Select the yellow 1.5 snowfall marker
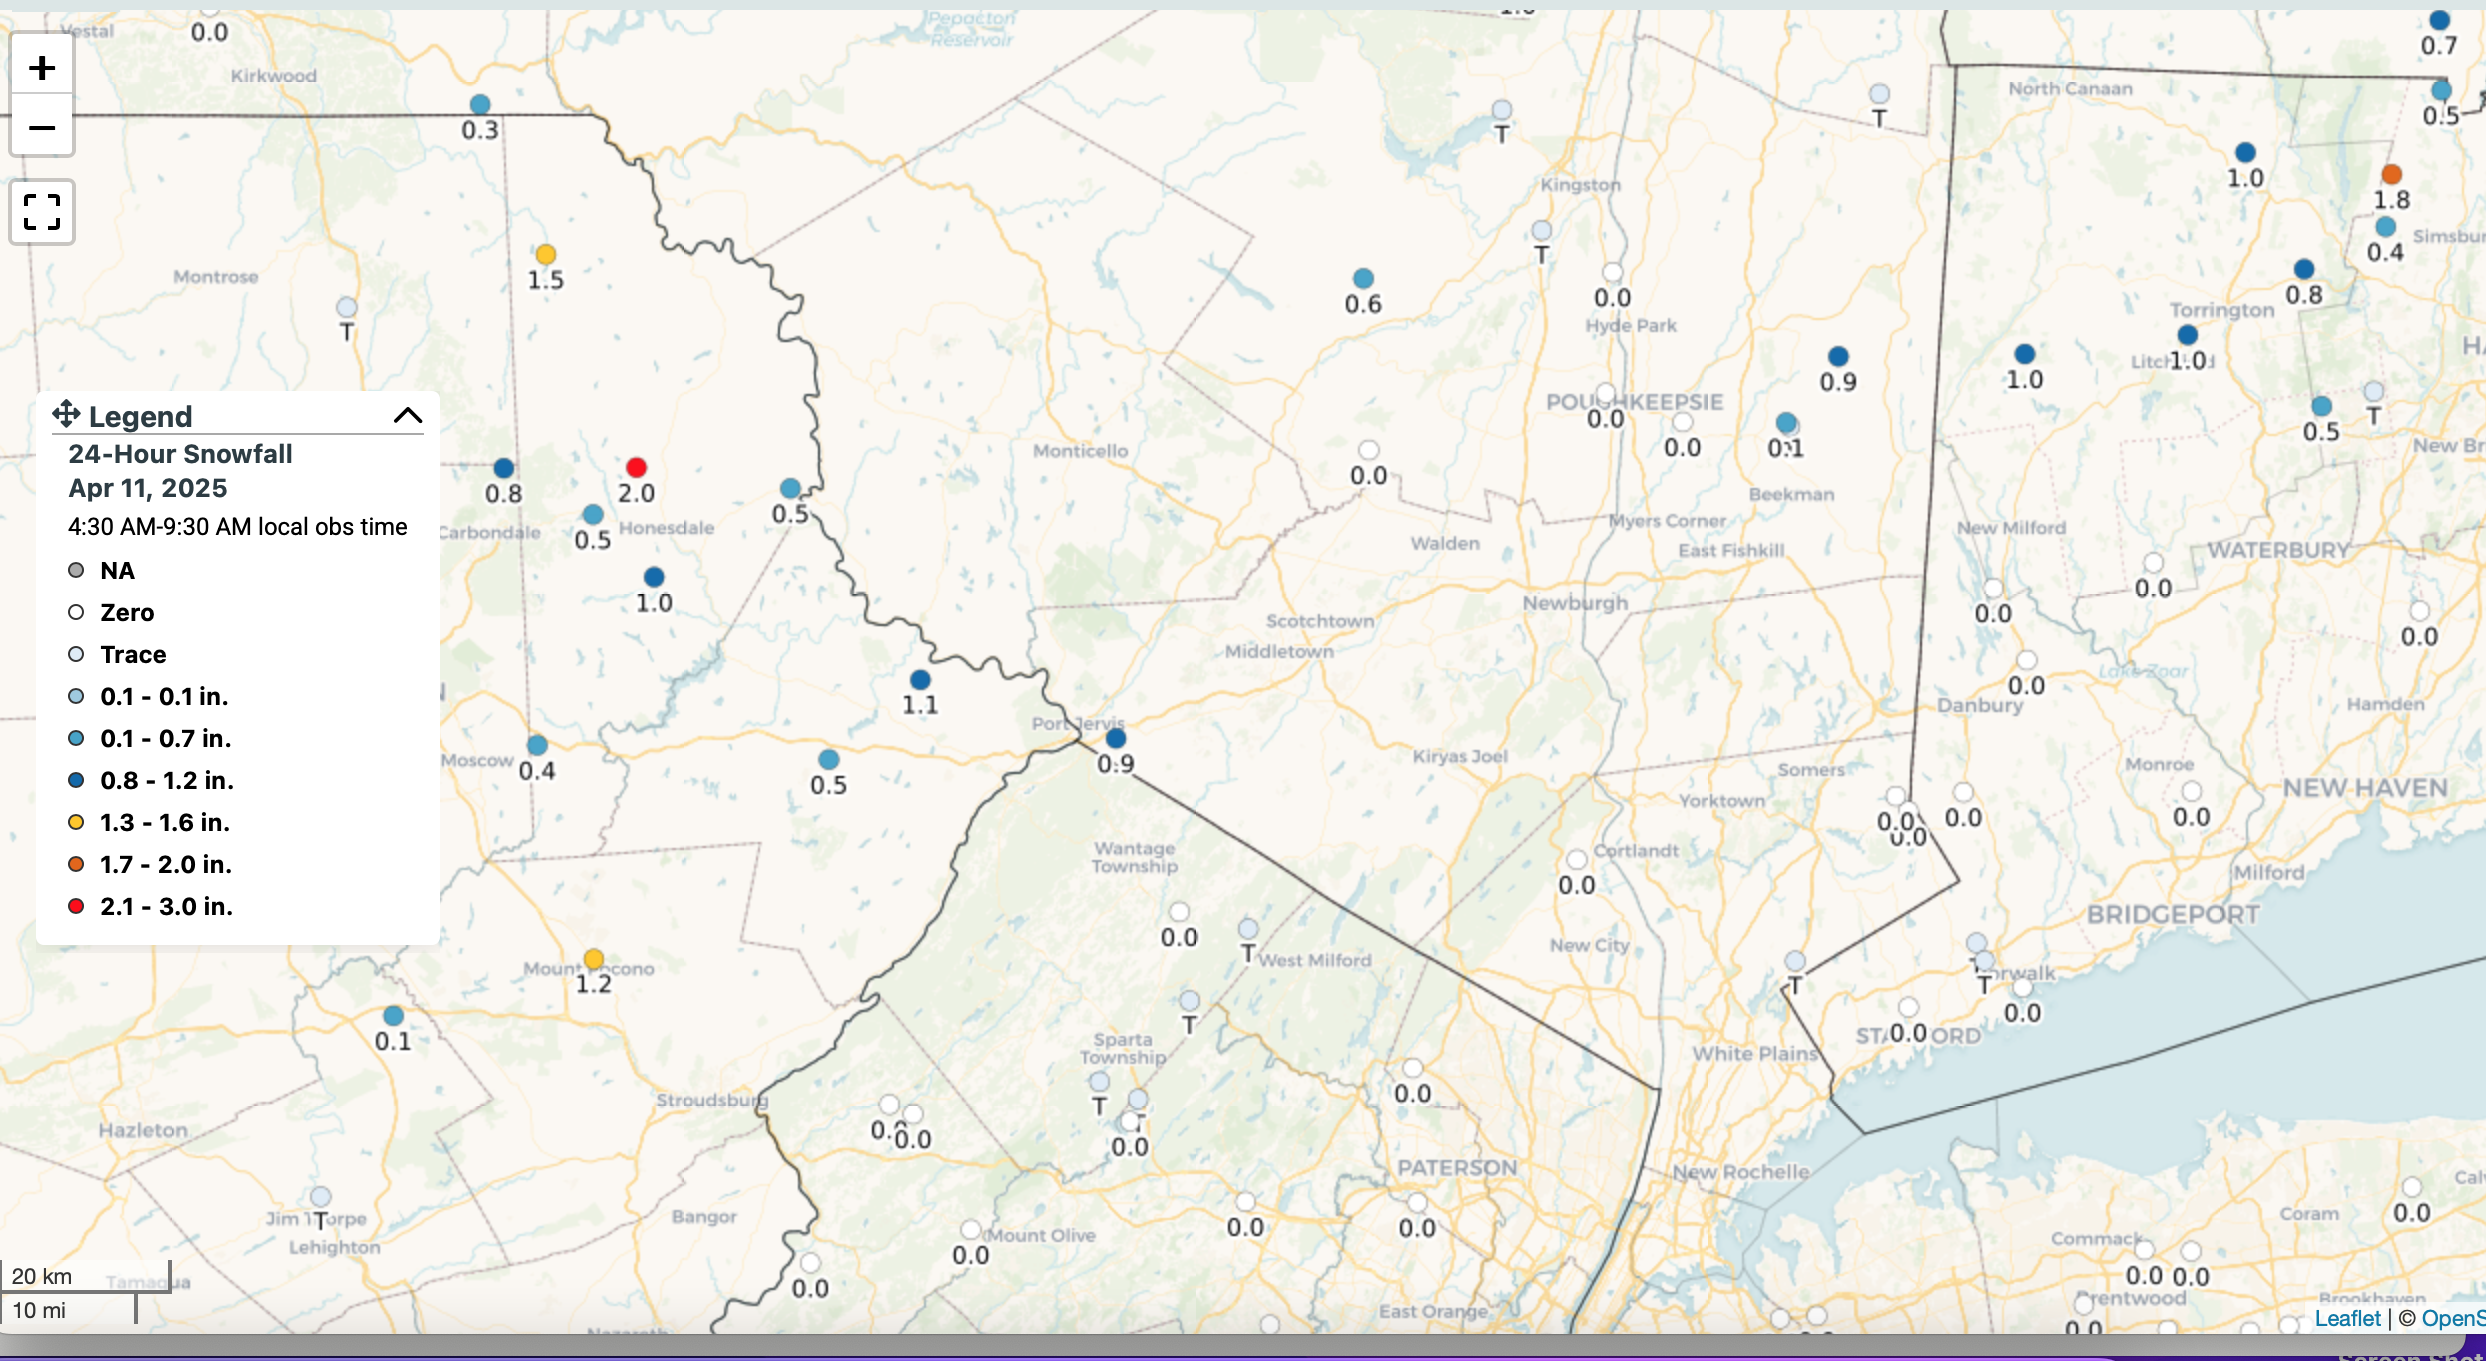This screenshot has width=2486, height=1361. (545, 254)
